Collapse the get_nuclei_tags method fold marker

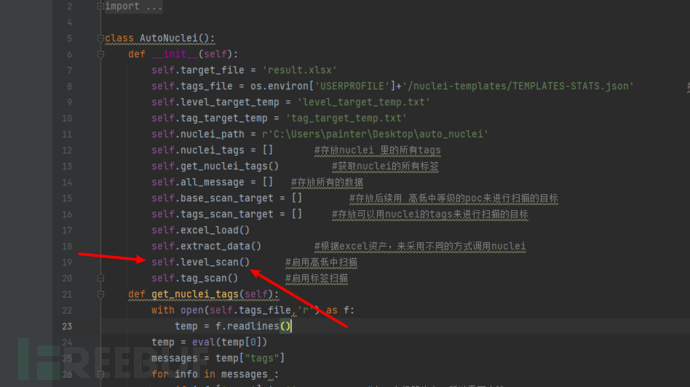100,295
